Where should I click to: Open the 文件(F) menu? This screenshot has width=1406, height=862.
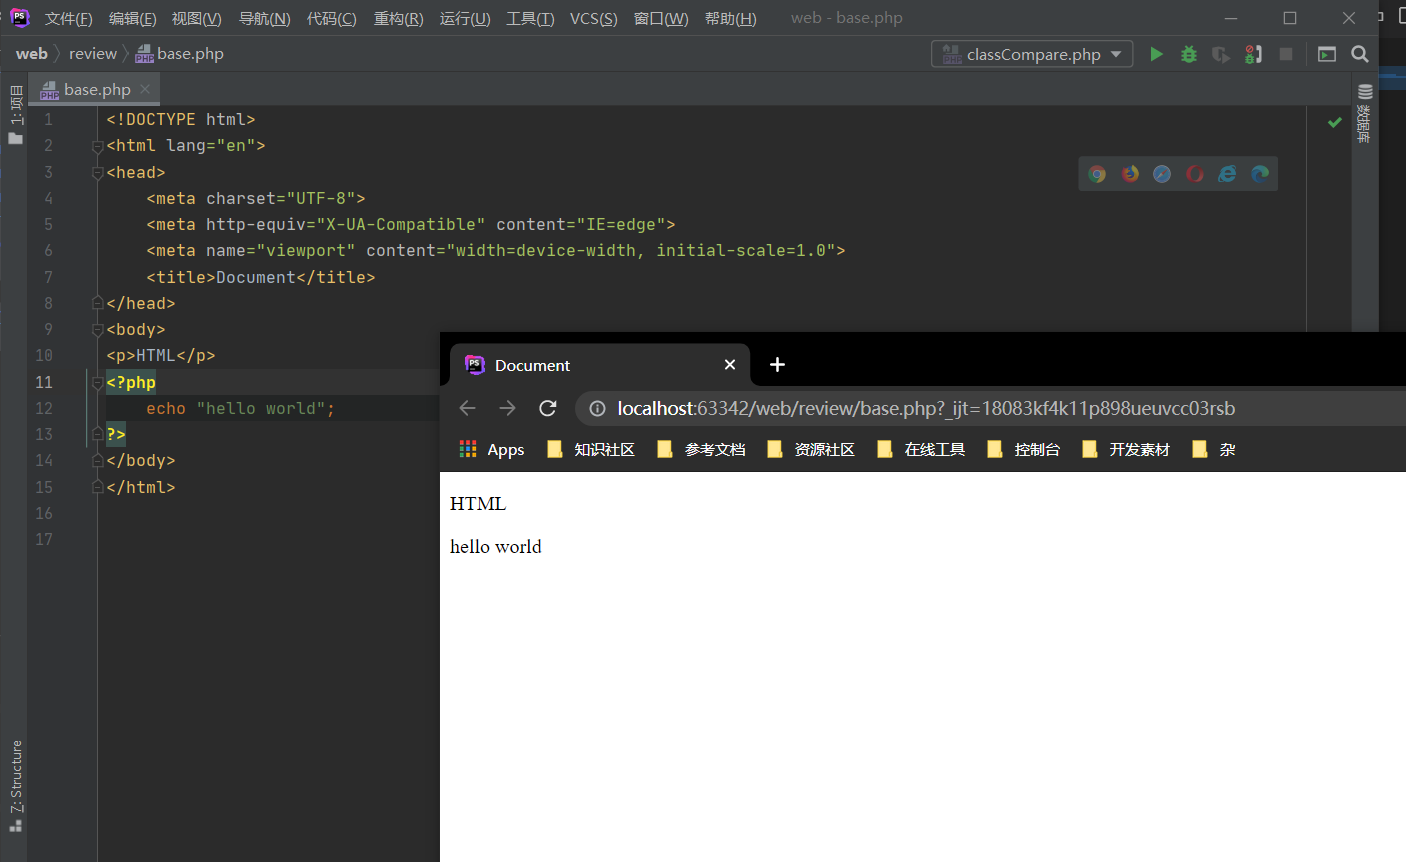coord(69,18)
